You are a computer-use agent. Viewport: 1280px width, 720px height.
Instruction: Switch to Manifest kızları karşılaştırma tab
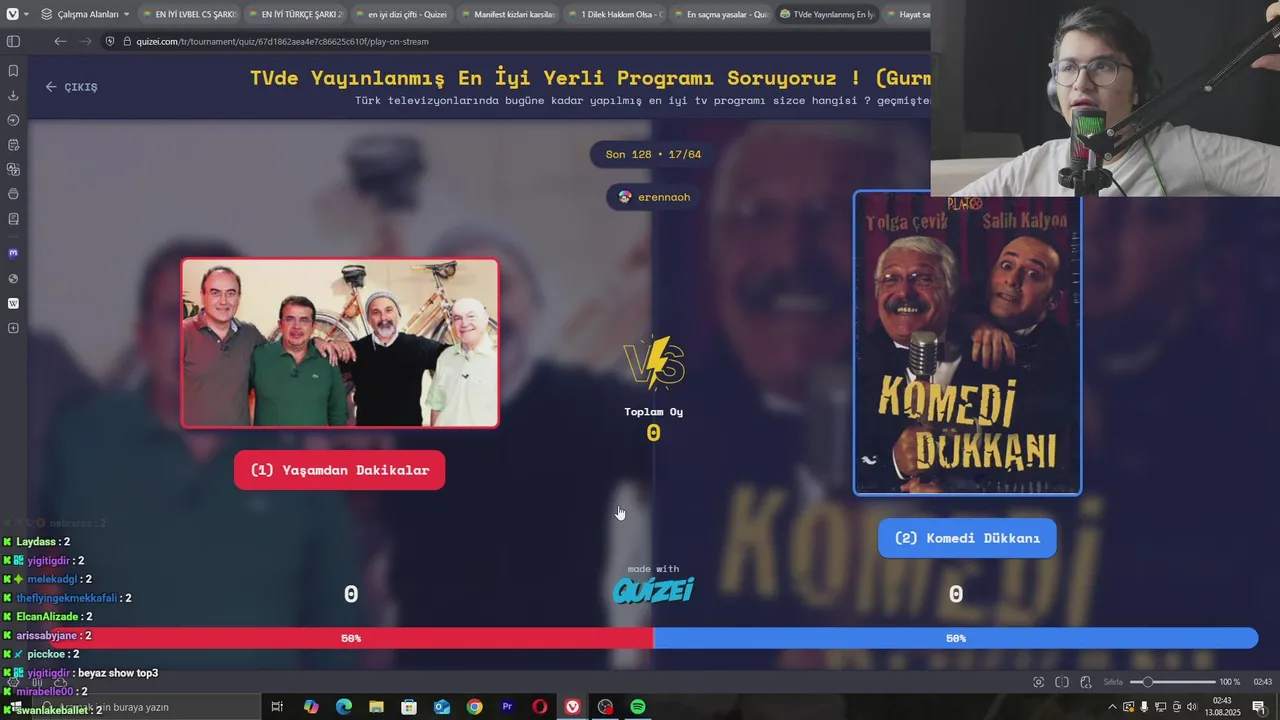point(506,14)
